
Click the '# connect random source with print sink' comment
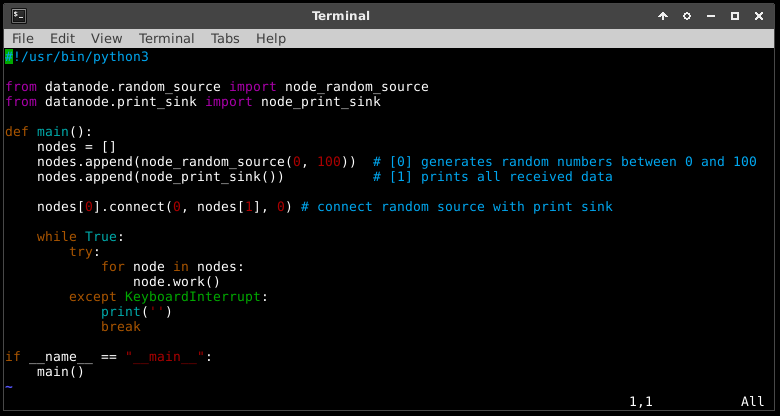click(456, 207)
